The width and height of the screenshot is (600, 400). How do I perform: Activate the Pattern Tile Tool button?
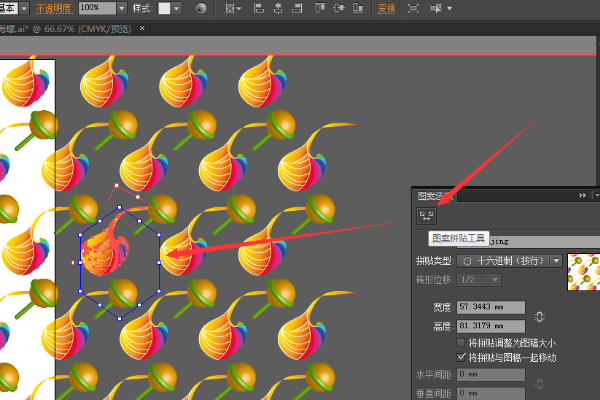pos(426,216)
